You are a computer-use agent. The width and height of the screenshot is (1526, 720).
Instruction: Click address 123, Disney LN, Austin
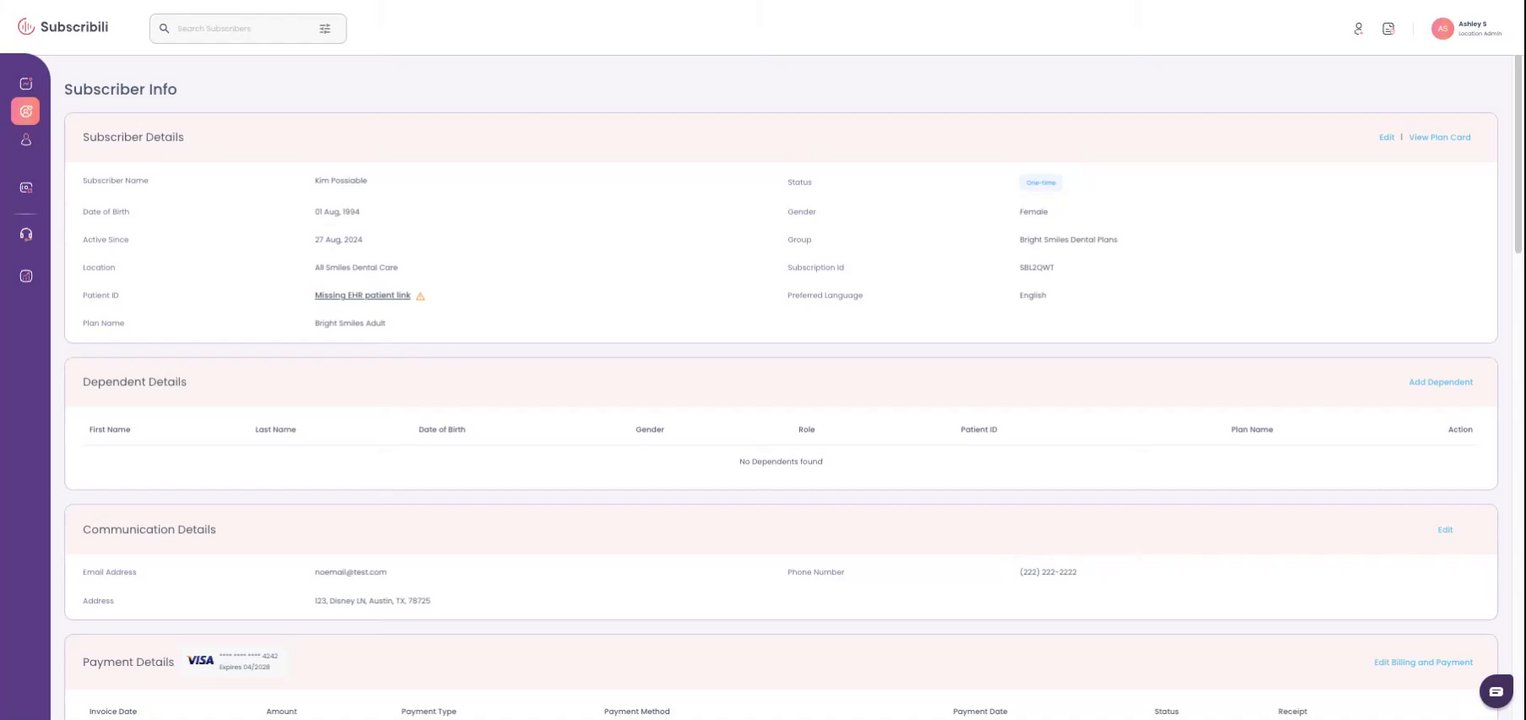[372, 601]
